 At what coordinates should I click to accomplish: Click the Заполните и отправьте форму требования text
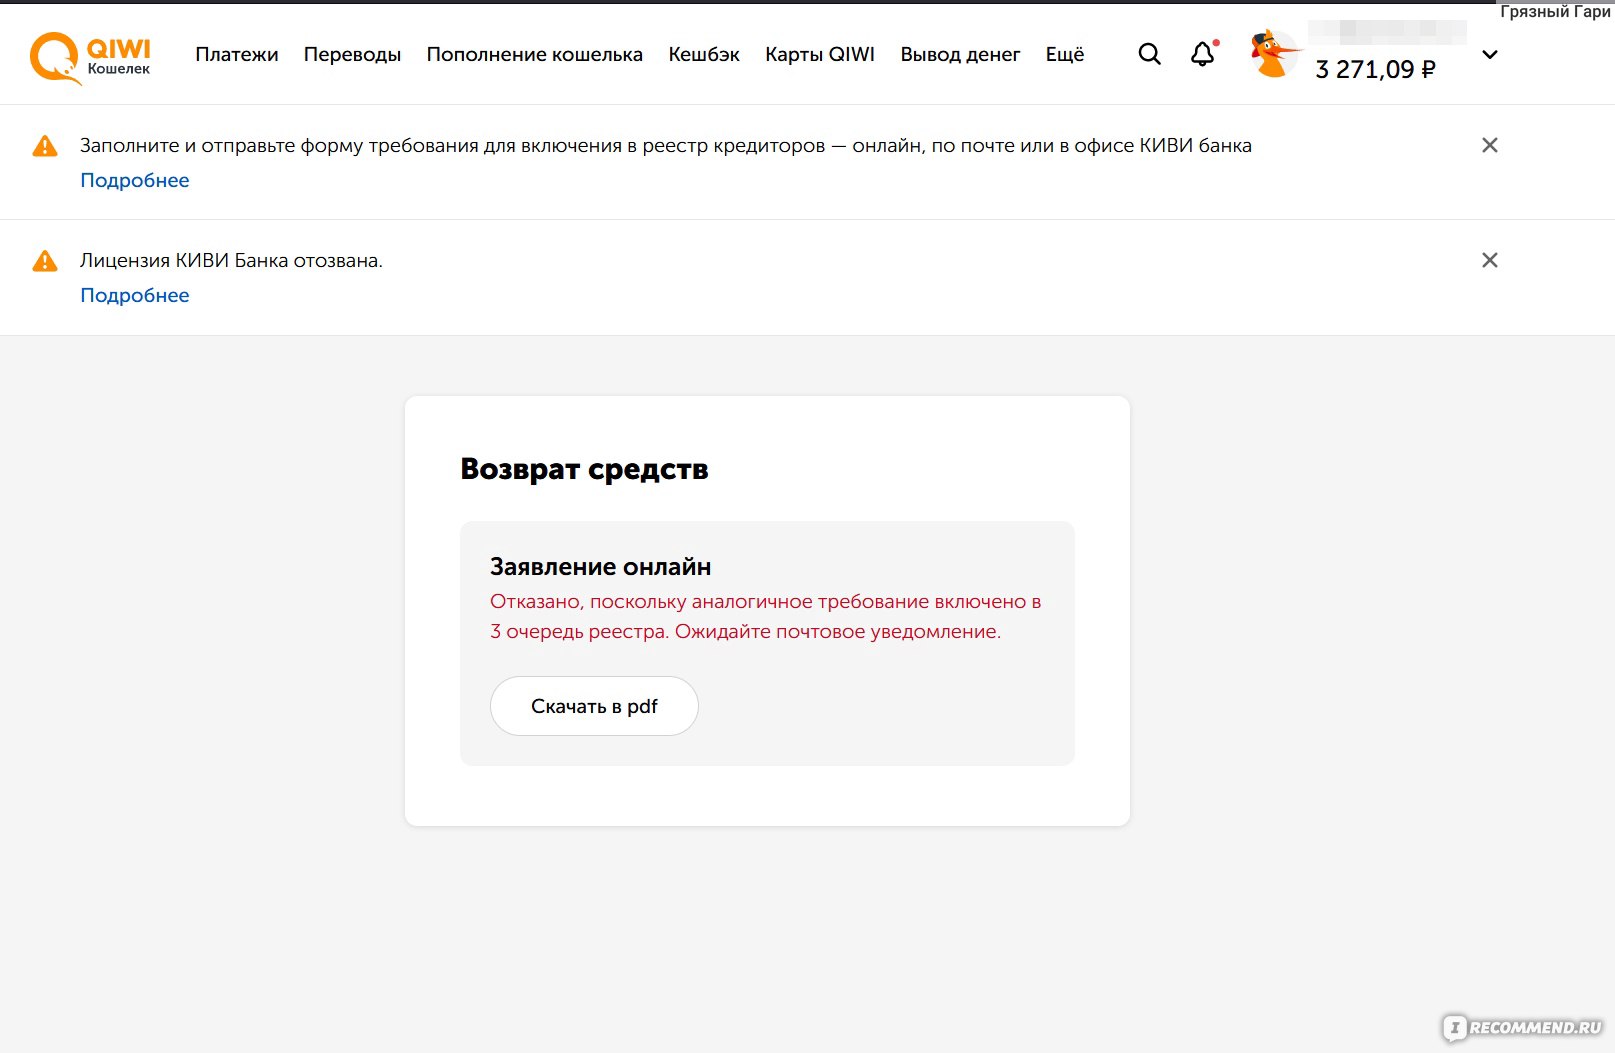[x=666, y=145]
